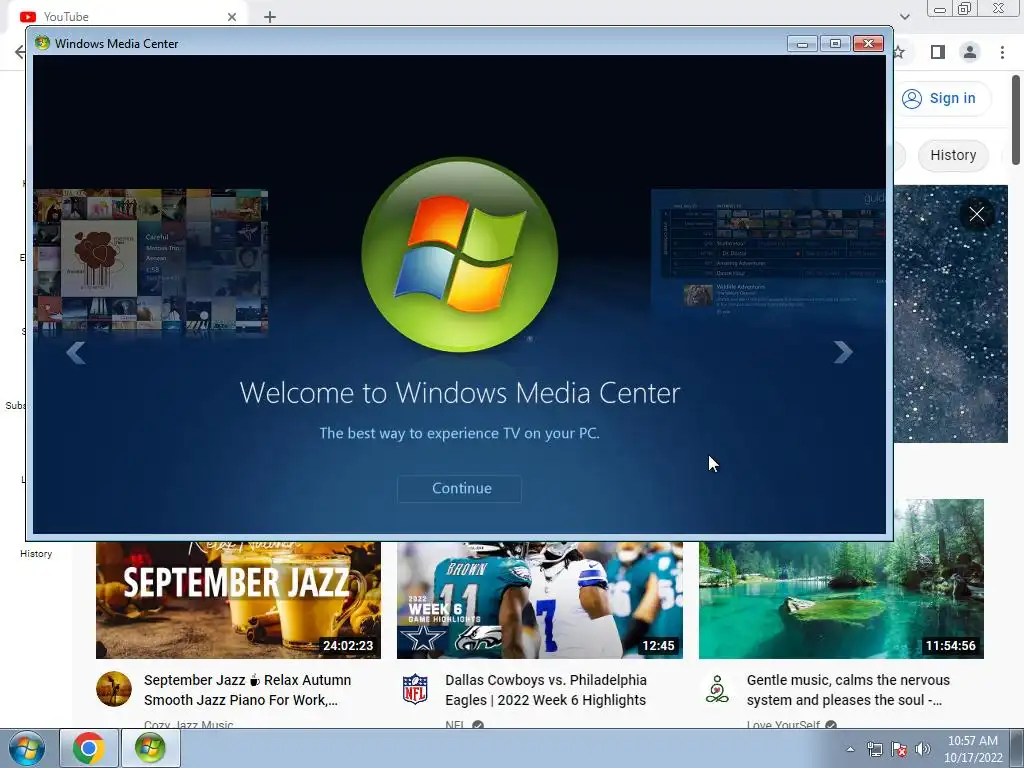Viewport: 1024px width, 768px height.
Task: Open the Windows Start menu
Action: (27, 748)
